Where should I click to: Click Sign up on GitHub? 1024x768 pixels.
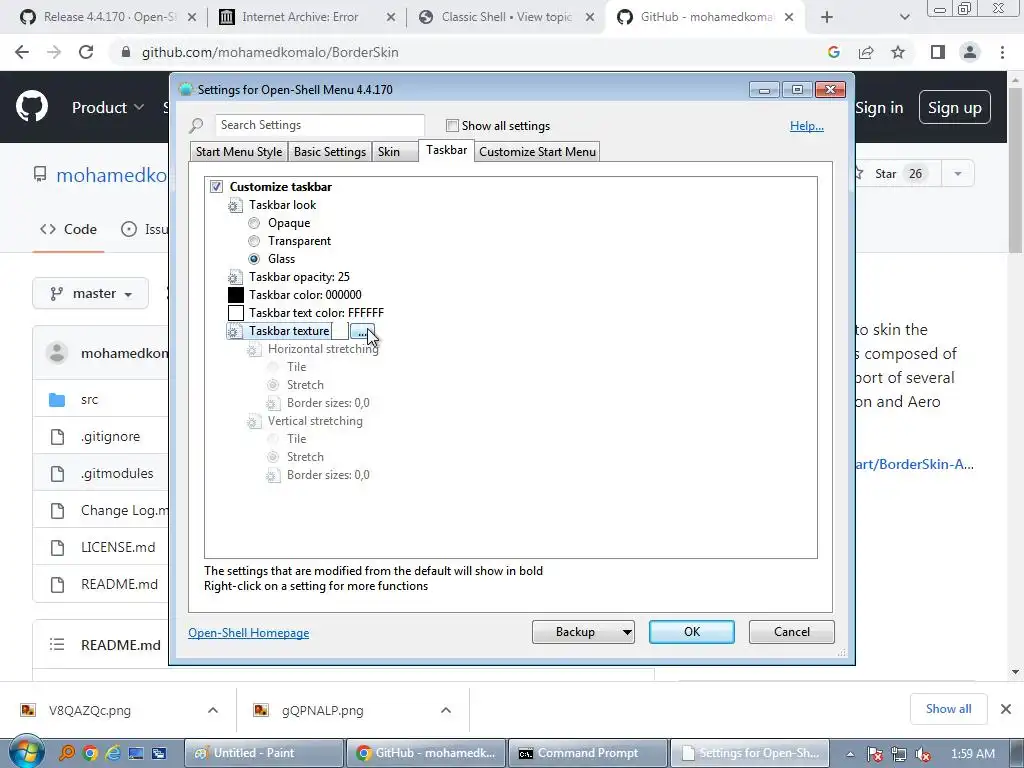[x=955, y=107]
